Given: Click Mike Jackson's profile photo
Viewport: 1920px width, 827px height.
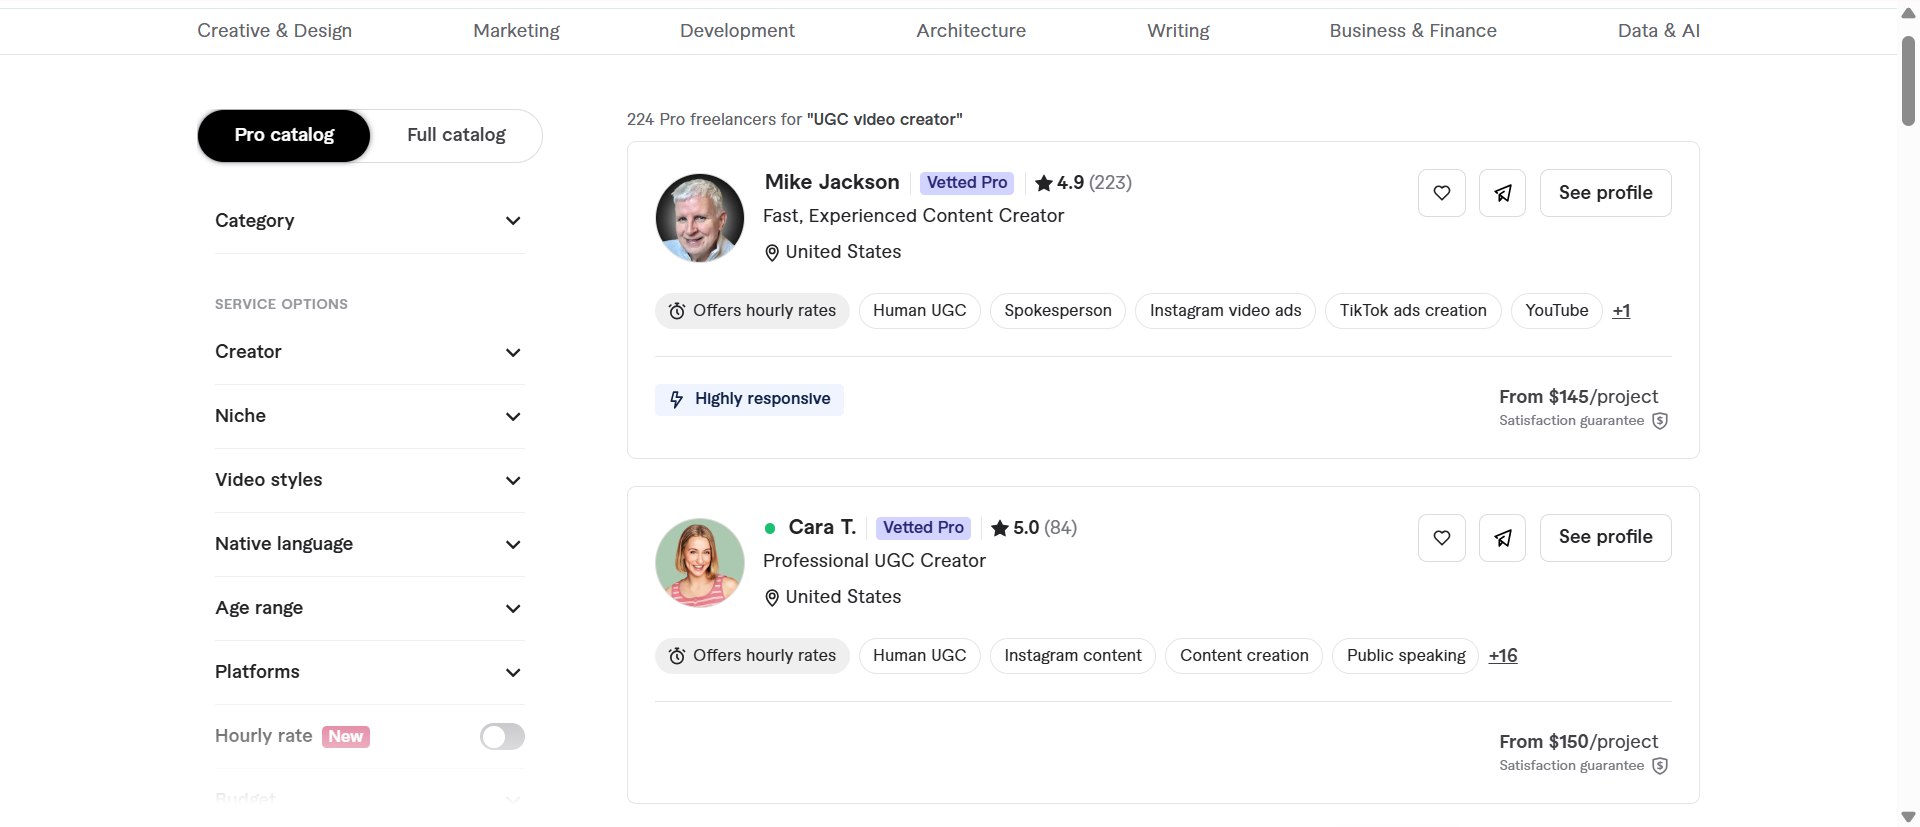Looking at the screenshot, I should pyautogui.click(x=700, y=218).
